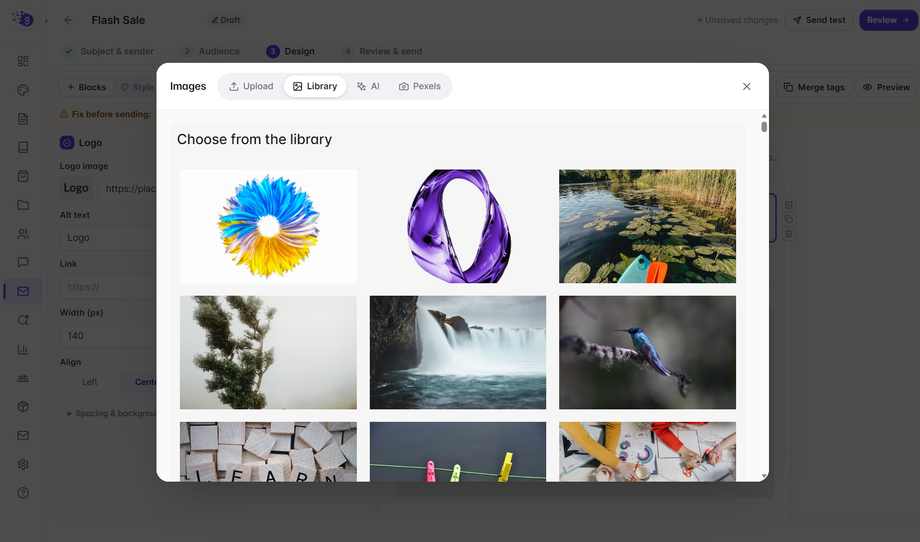Open Merge tags
Viewport: 920px width, 542px height.
point(814,87)
